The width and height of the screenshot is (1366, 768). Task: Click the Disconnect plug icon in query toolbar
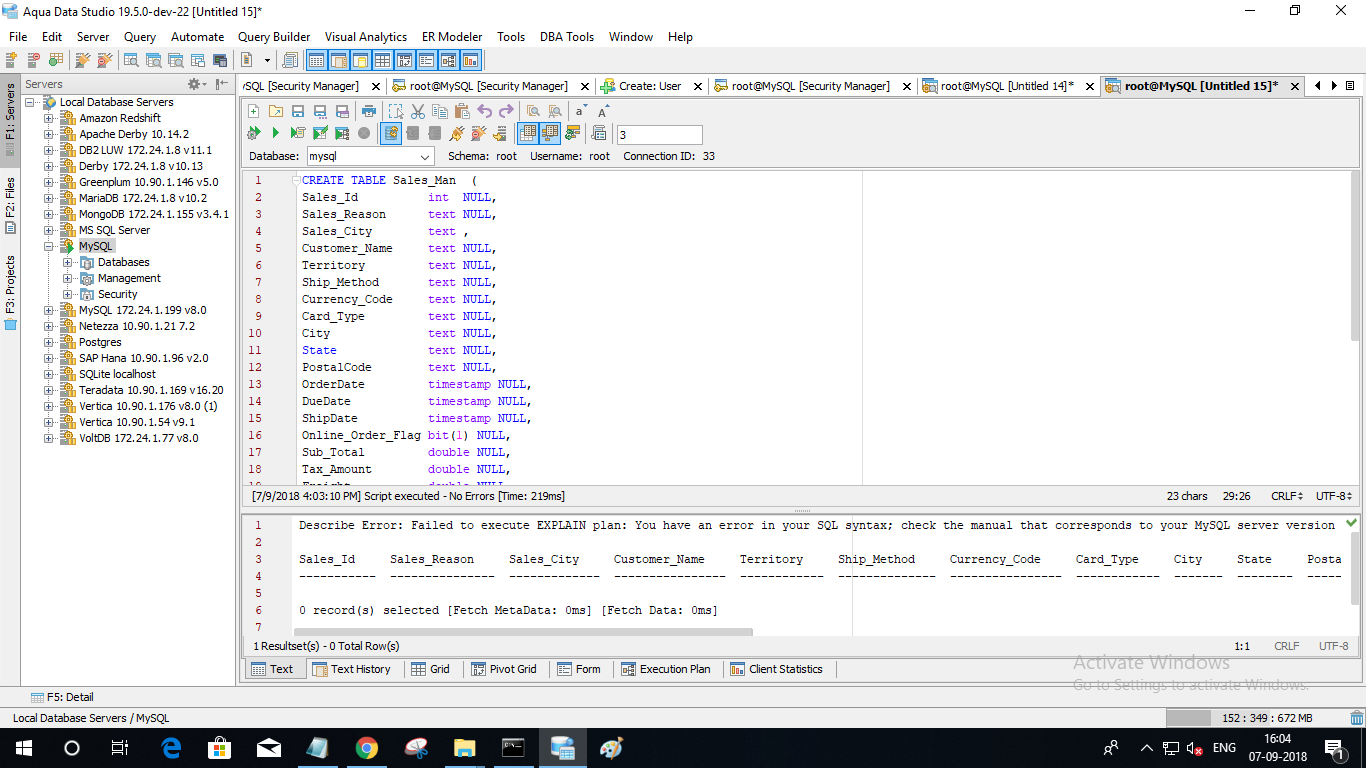pyautogui.click(x=479, y=133)
